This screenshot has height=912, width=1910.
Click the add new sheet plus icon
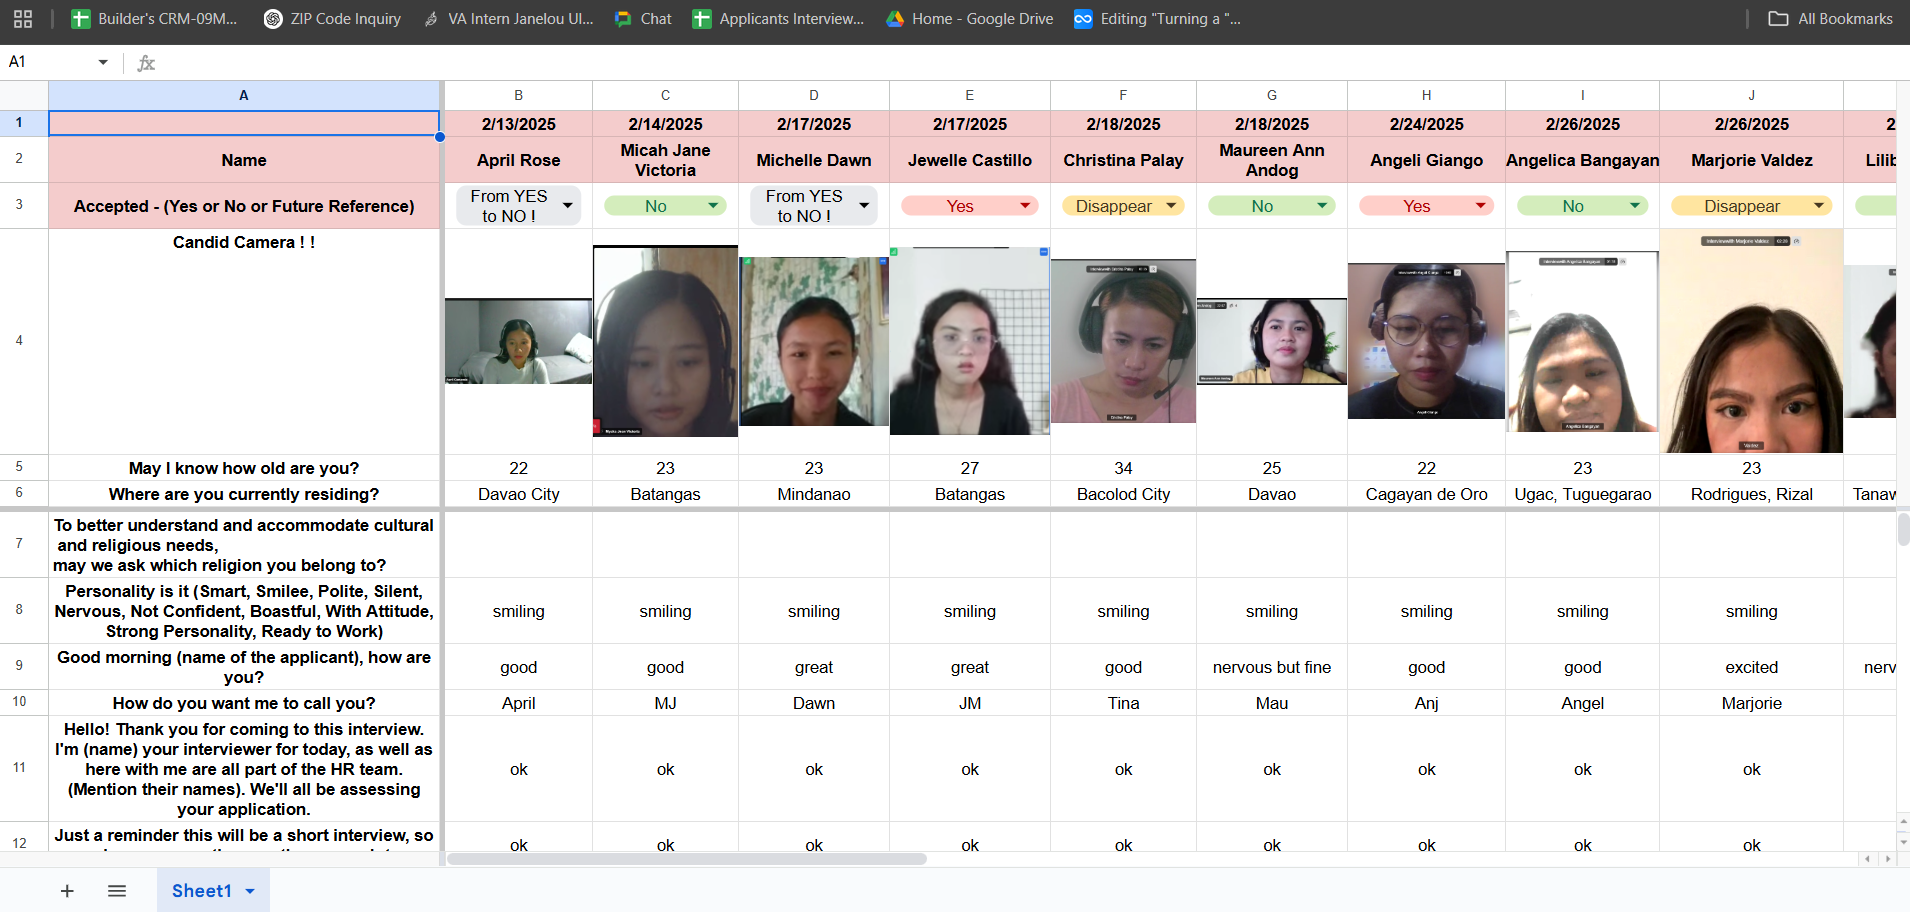pyautogui.click(x=67, y=891)
